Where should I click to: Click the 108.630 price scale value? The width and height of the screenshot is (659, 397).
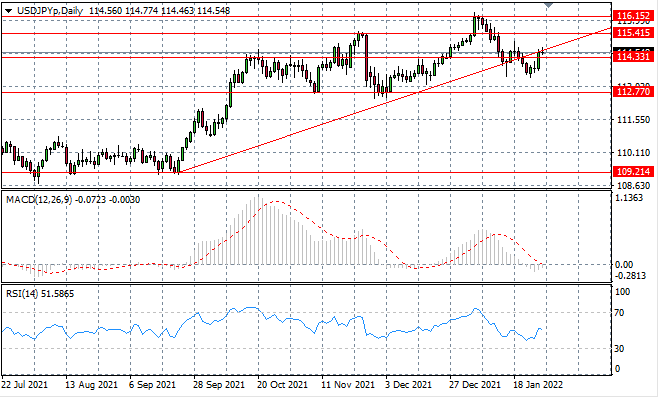pyautogui.click(x=633, y=186)
